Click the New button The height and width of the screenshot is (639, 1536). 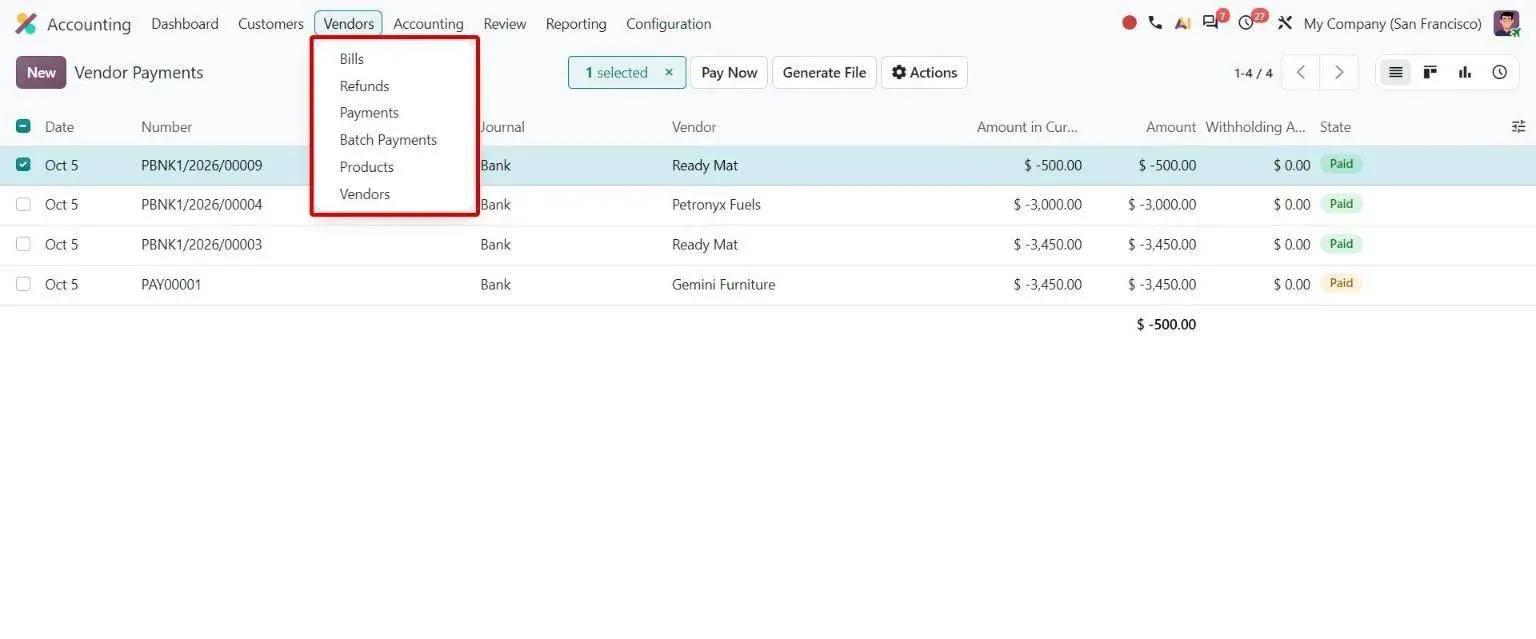click(41, 72)
